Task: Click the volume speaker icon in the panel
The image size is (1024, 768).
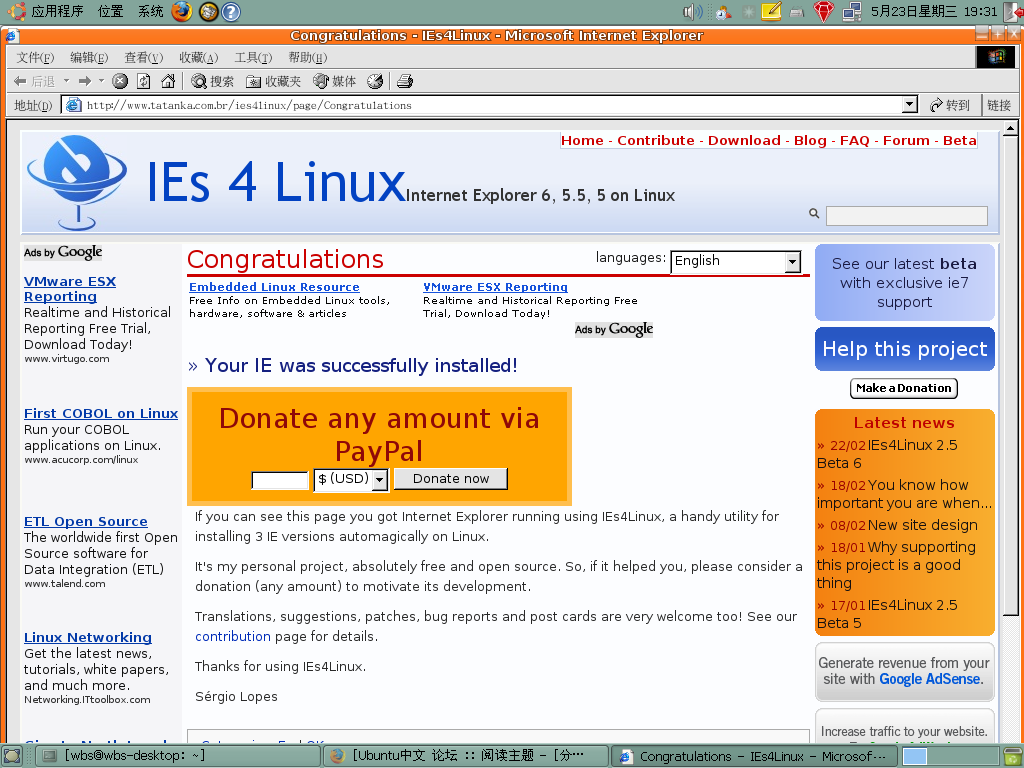Action: [x=692, y=11]
